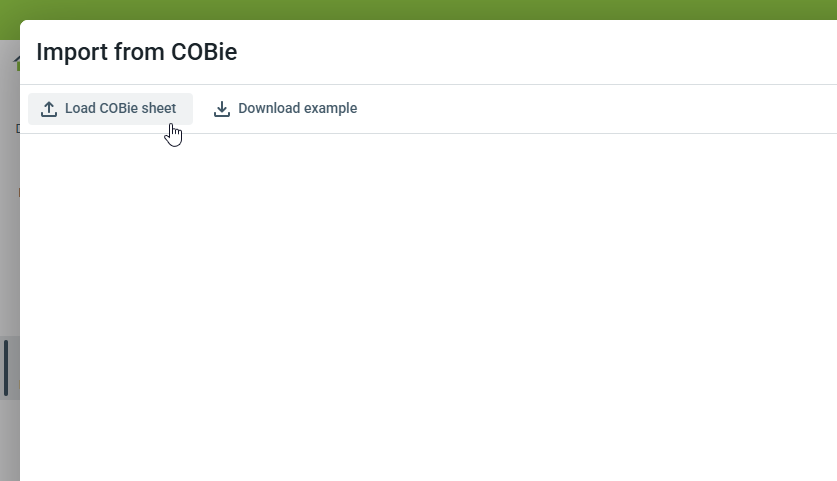Screen dimensions: 837x481
Task: Click the tray beneath the upload arrow
Action: (x=49, y=116)
